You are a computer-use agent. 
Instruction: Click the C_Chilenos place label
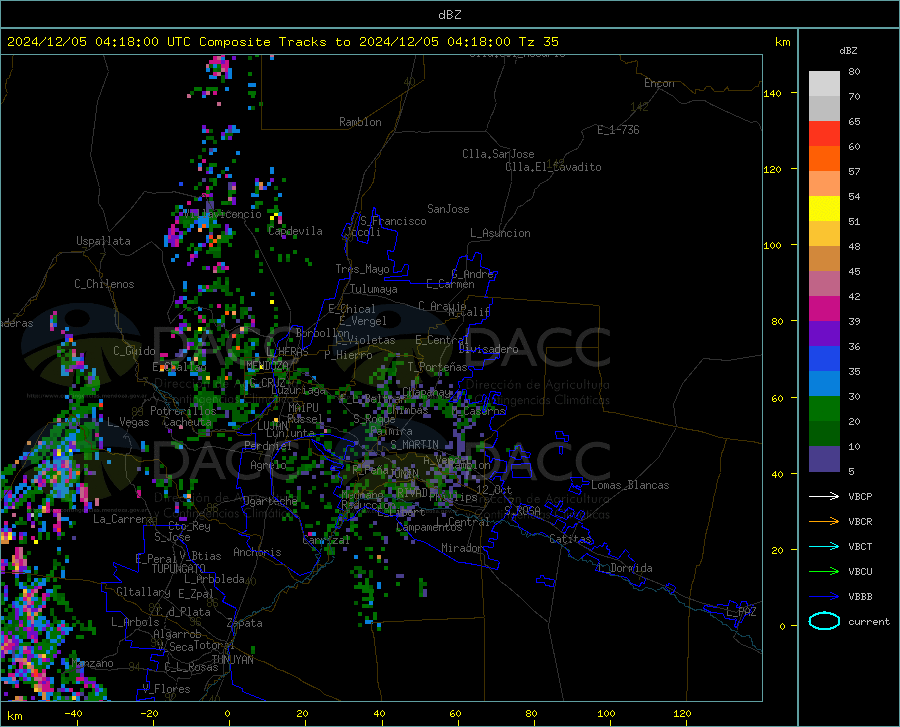tap(104, 284)
